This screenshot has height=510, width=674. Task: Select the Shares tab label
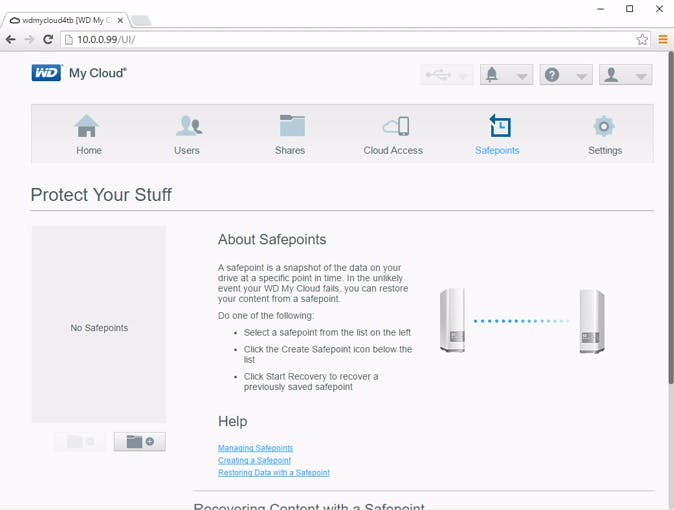290,151
